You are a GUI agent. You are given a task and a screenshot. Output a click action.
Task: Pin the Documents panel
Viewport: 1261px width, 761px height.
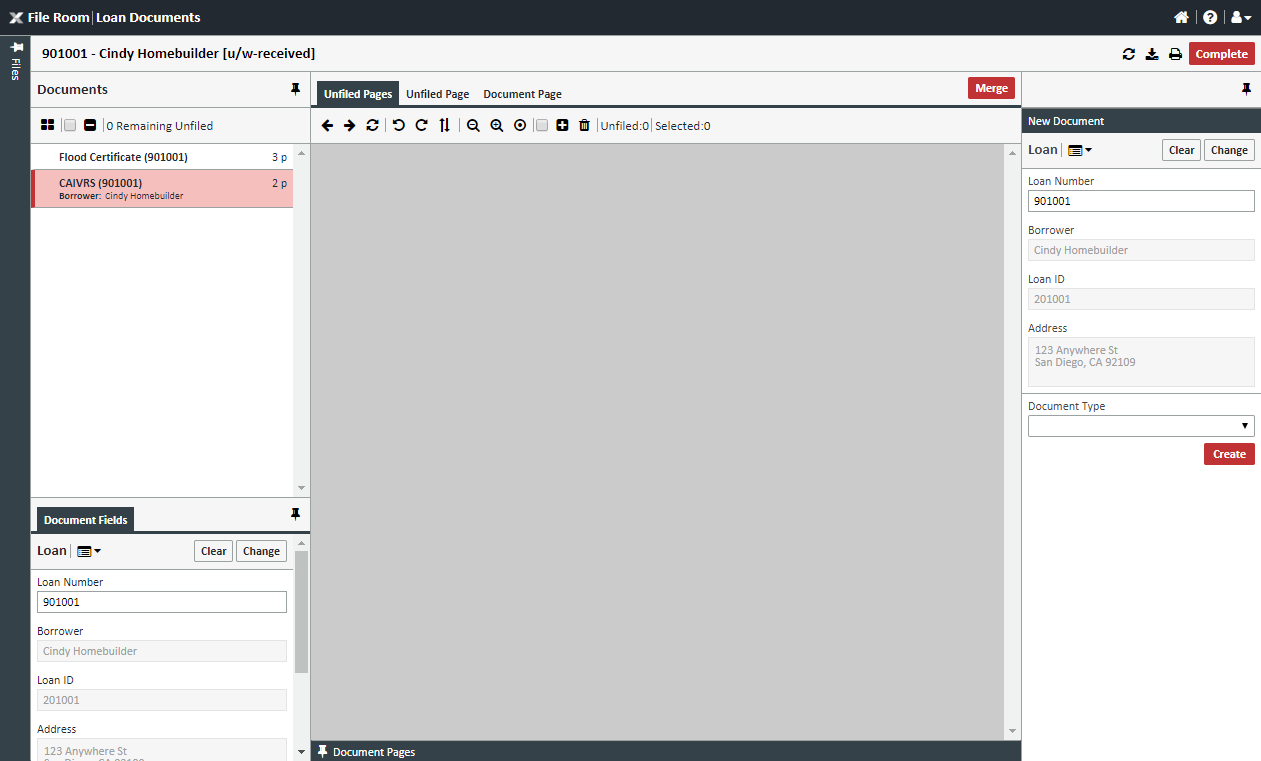click(295, 89)
